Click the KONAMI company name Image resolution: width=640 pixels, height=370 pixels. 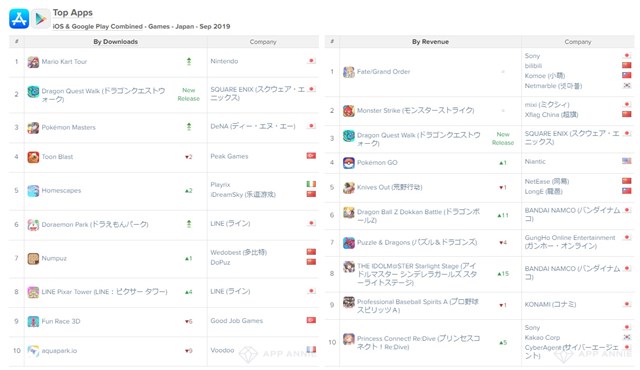pyautogui.click(x=550, y=304)
